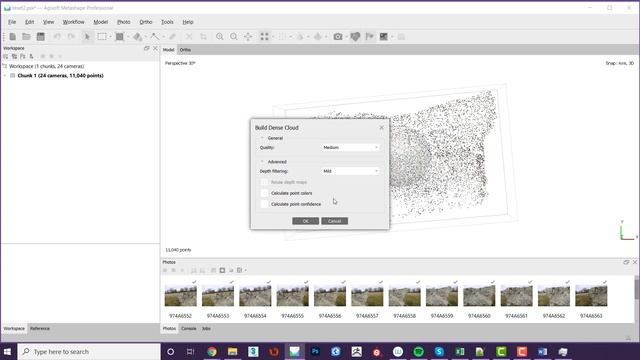
Task: Click the Draw Polyline/Ruler tool icon
Action: (155, 37)
